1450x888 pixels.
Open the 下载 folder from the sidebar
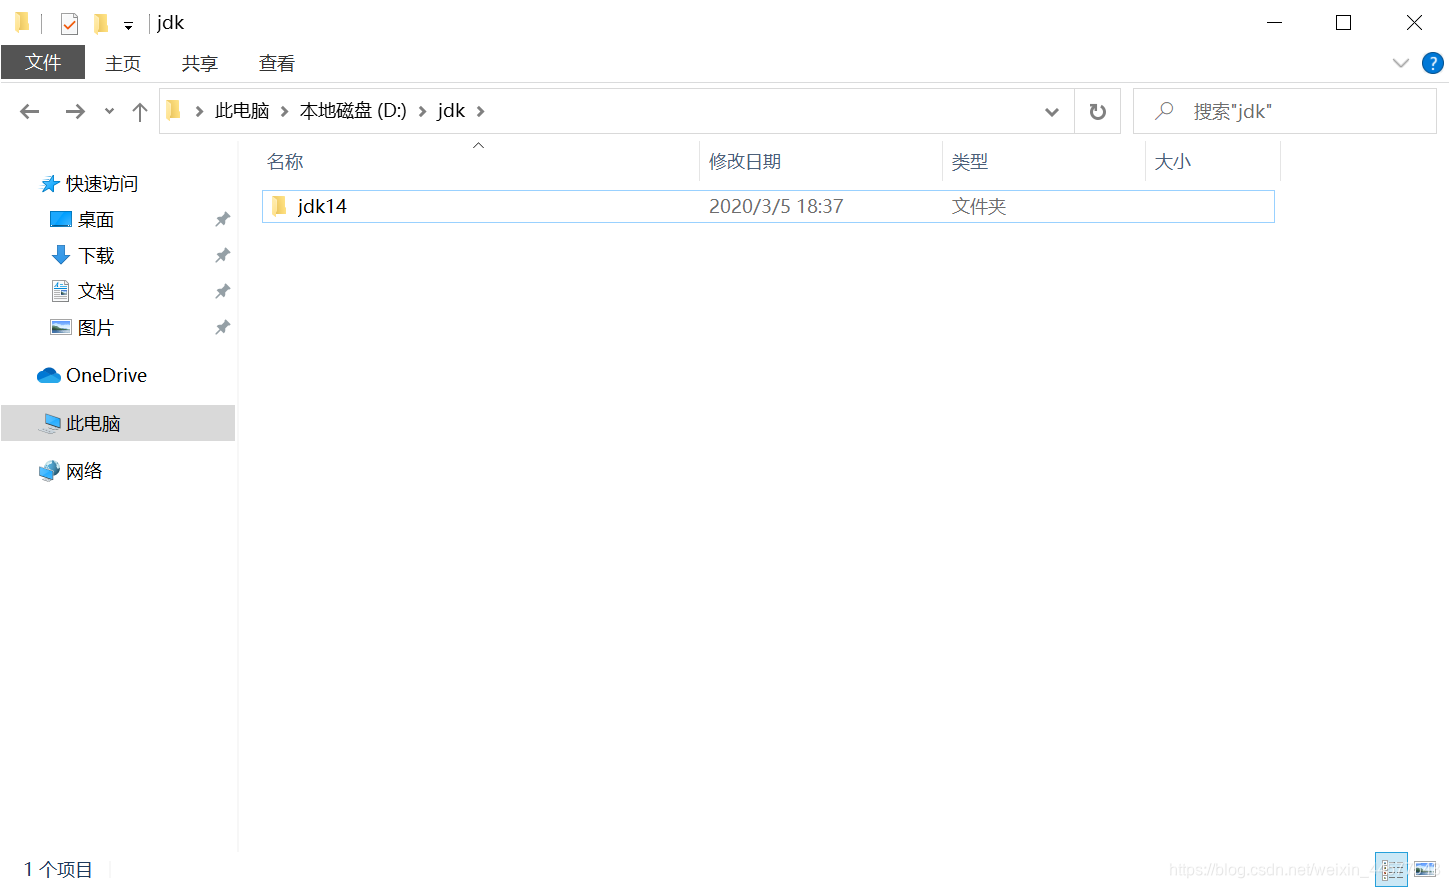[94, 255]
